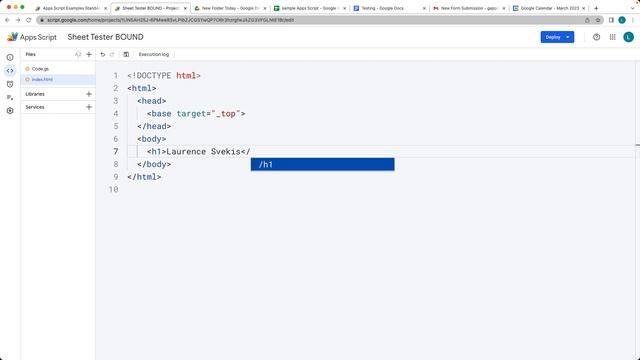Click the Services section label
Image resolution: width=640 pixels, height=360 pixels.
35,107
